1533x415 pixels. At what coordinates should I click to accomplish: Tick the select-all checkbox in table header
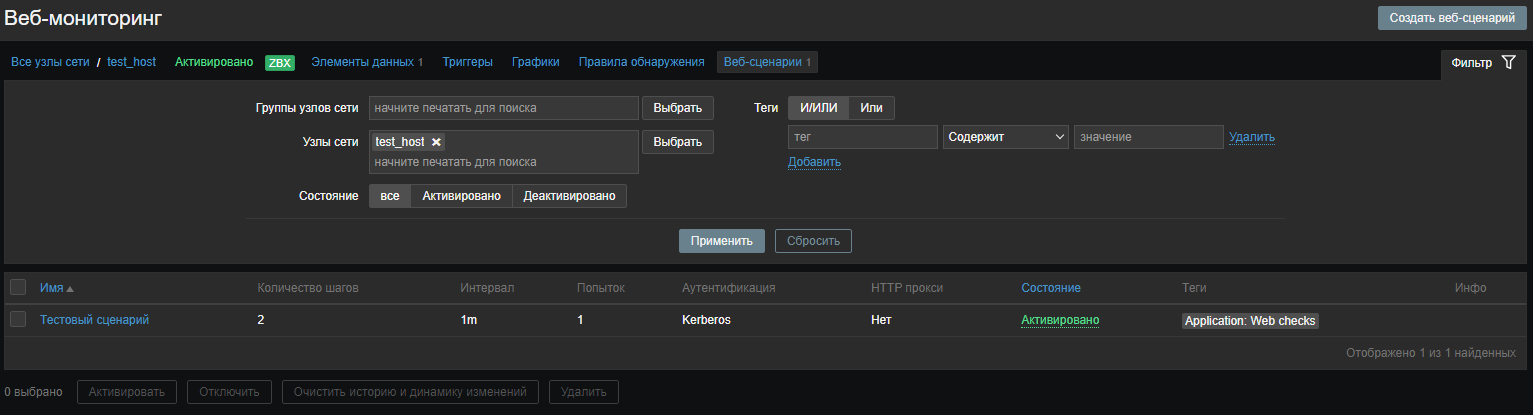(18, 288)
